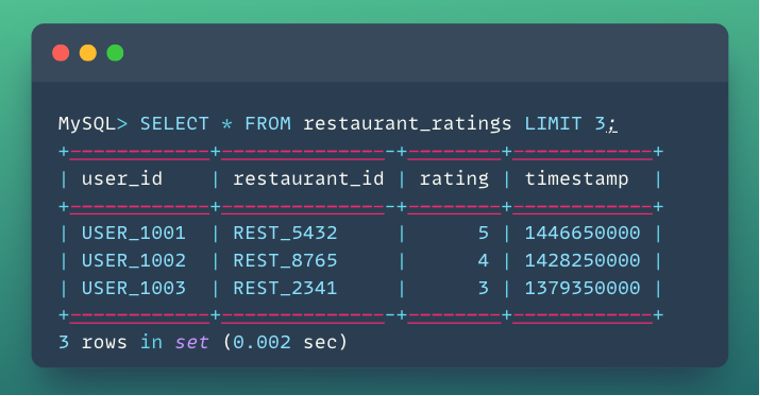Click the FROM keyword in the query

pyautogui.click(x=268, y=124)
